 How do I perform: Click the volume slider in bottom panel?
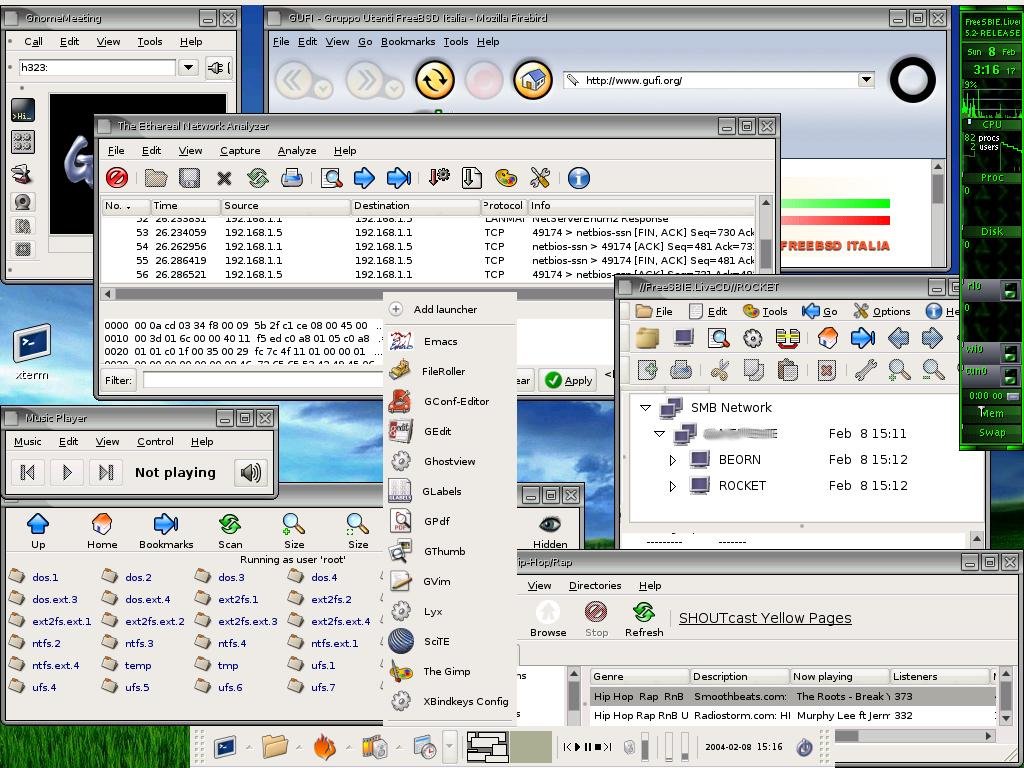coord(645,746)
